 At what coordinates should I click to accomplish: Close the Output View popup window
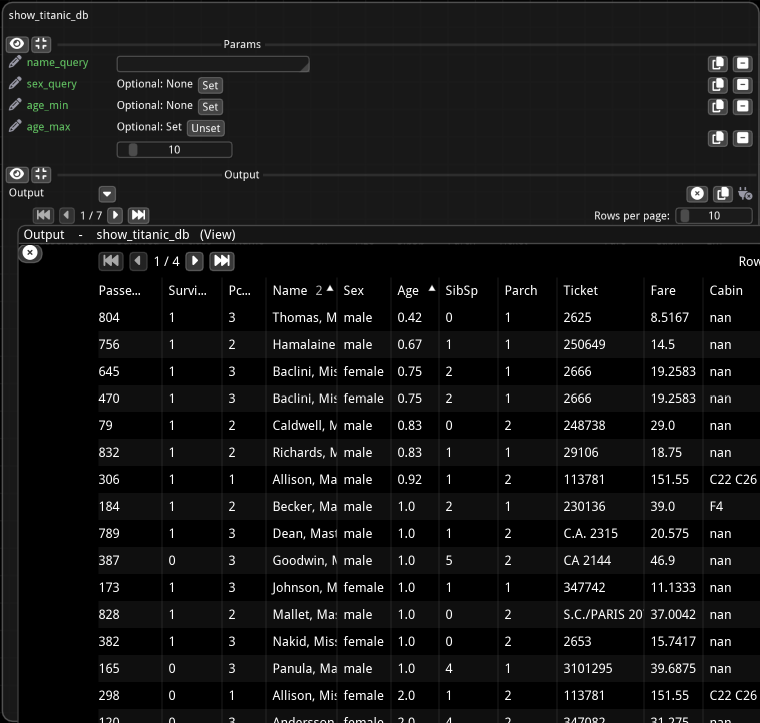point(30,253)
